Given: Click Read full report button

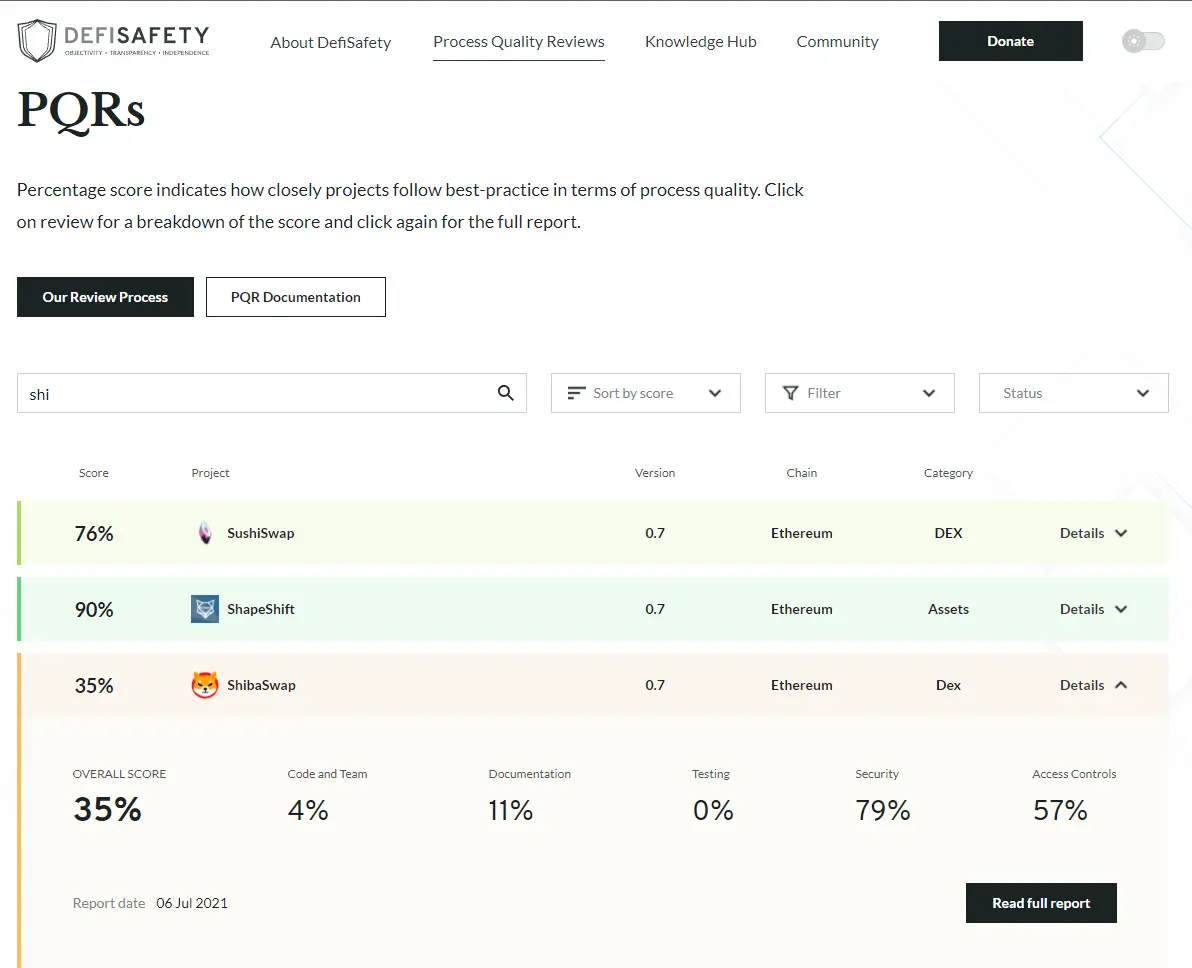Looking at the screenshot, I should (1041, 903).
